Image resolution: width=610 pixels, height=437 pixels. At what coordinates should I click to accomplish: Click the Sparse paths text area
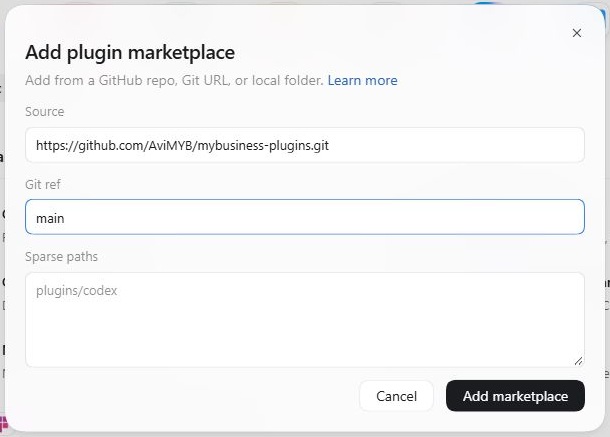[305, 319]
